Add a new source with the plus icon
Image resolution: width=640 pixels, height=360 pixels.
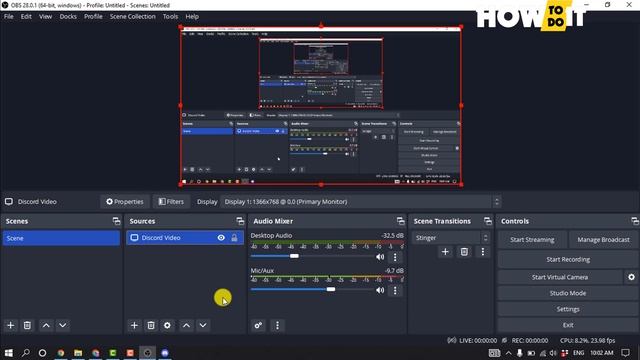134,325
